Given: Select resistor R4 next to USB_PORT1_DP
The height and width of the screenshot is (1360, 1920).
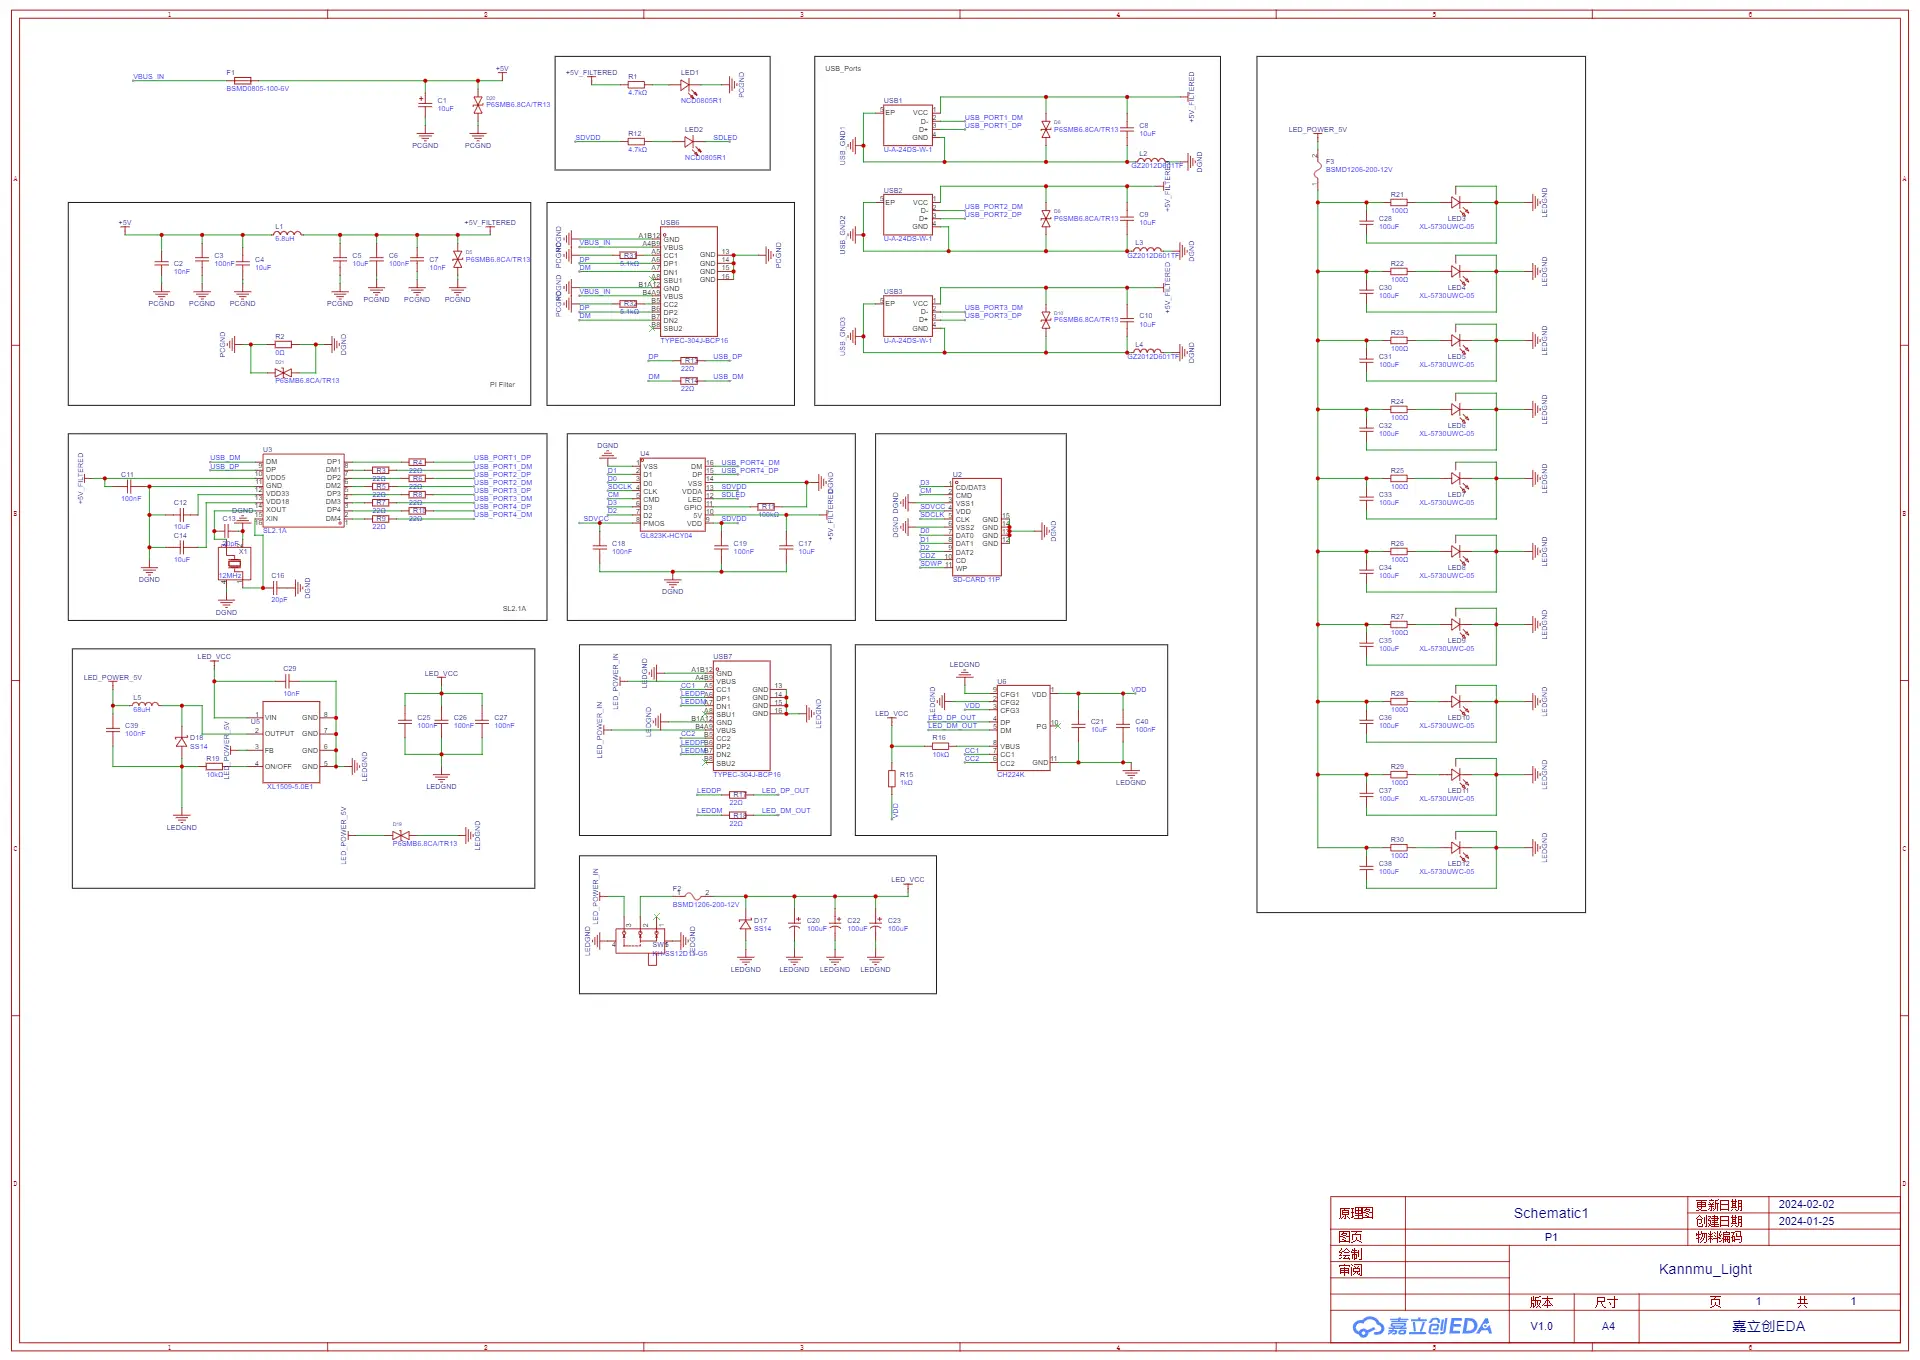Looking at the screenshot, I should pyautogui.click(x=417, y=463).
